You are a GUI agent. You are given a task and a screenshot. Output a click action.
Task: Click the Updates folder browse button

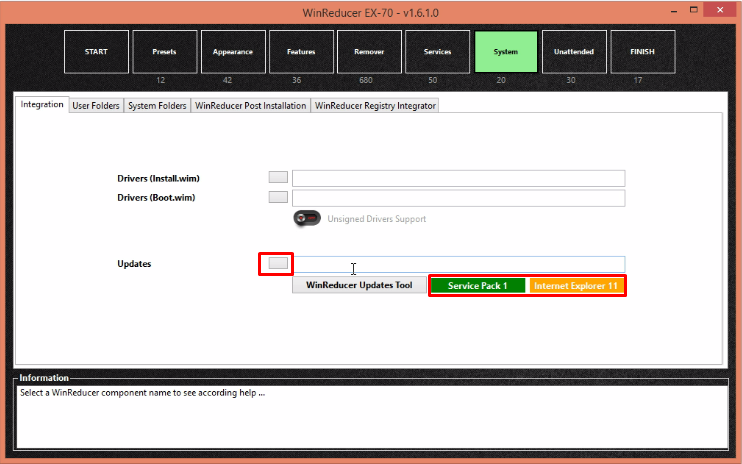(278, 263)
